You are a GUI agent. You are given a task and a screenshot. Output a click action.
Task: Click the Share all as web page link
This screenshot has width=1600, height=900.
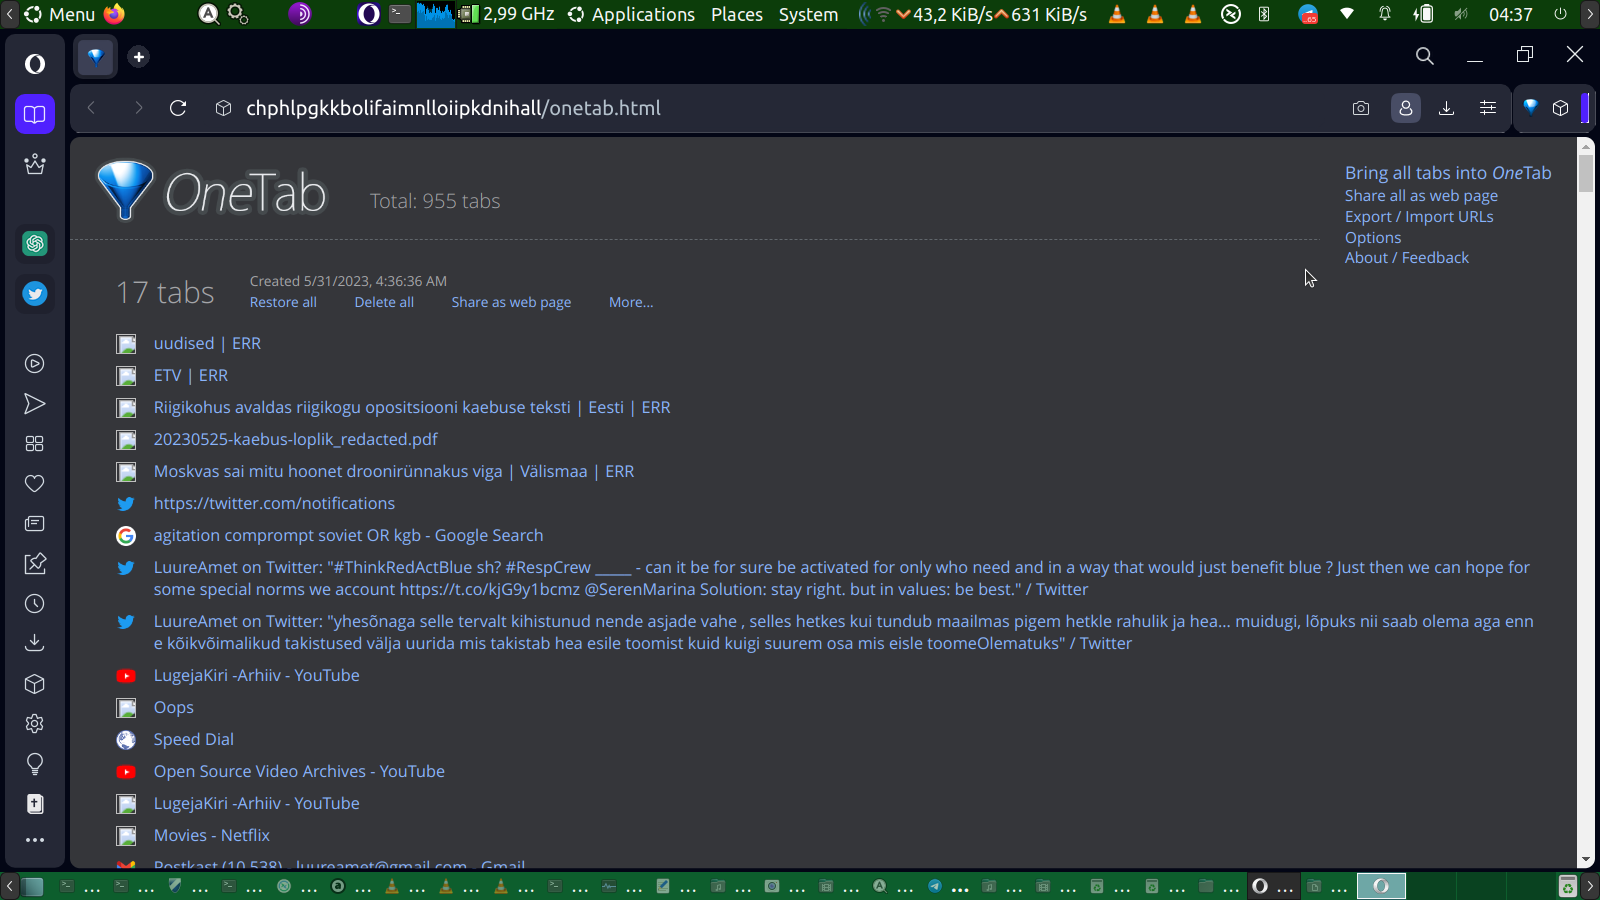tap(1421, 196)
